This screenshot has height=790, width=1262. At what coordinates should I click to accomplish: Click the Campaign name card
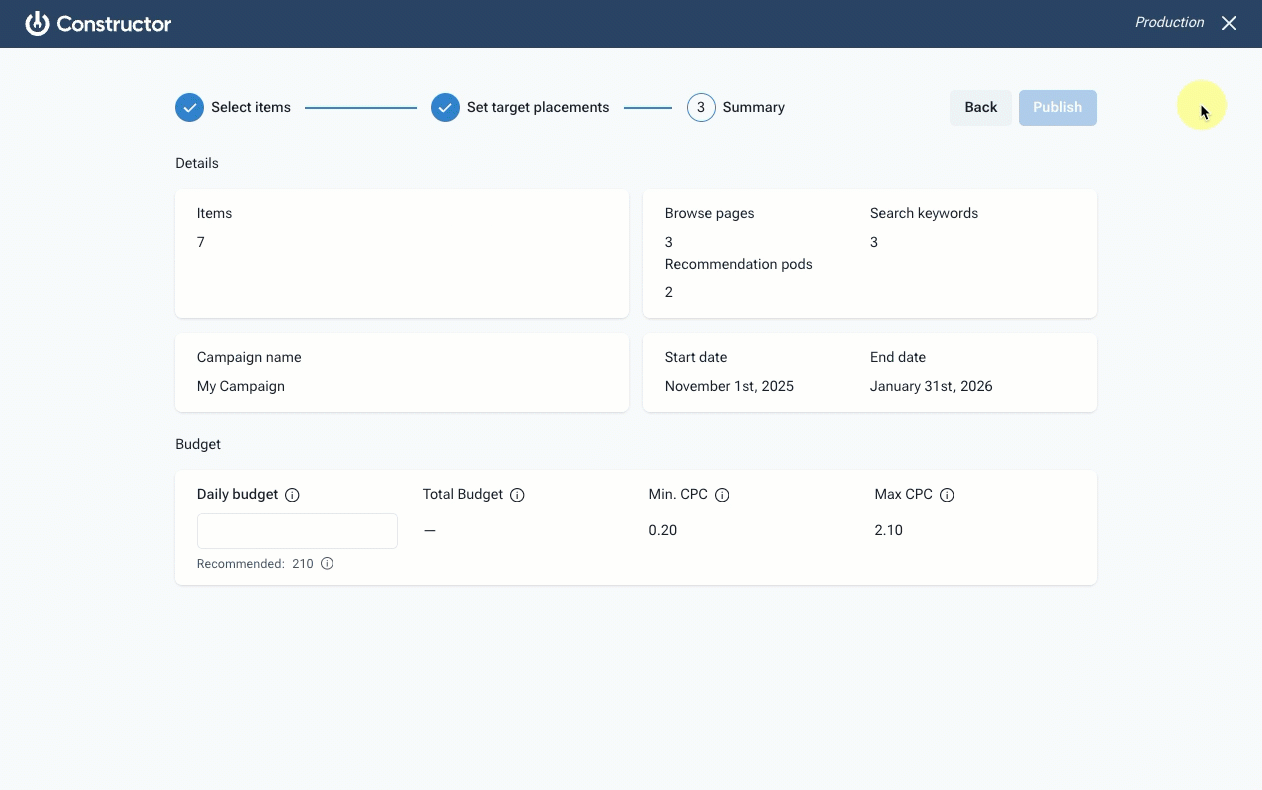(402, 372)
